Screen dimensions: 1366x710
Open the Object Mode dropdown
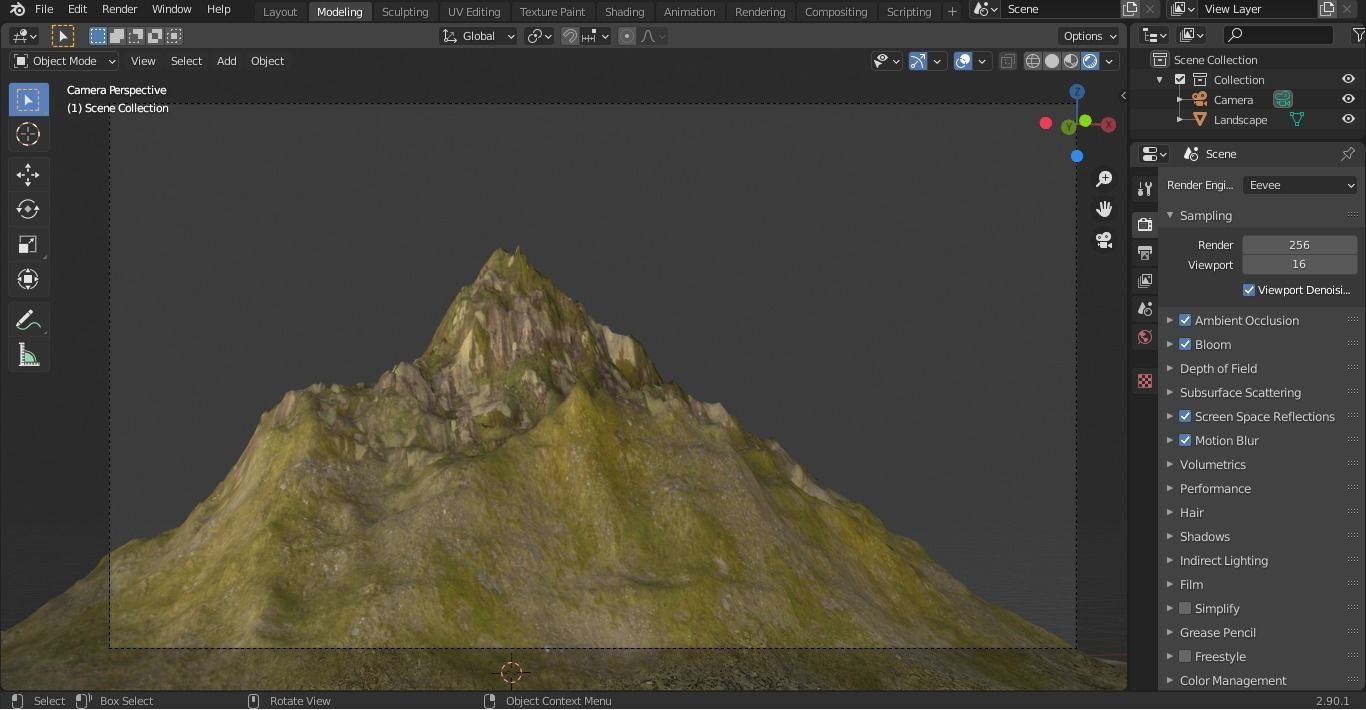(65, 61)
